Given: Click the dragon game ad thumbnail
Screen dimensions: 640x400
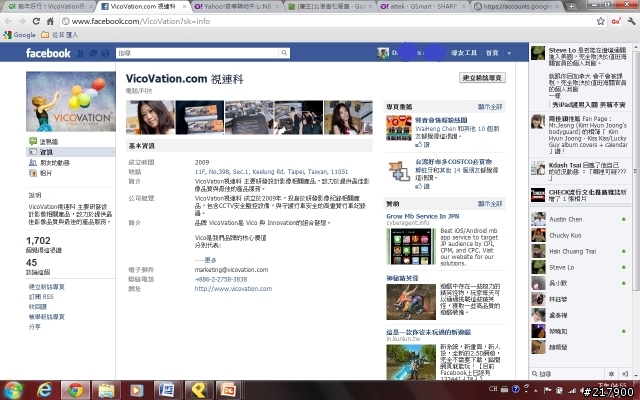Looking at the screenshot, I should point(411,302).
